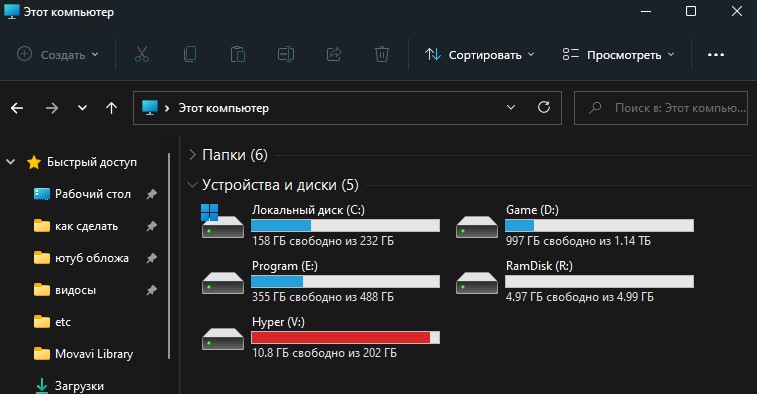Click the navigation pane scrollbar
The image size is (757, 394).
pos(169,256)
